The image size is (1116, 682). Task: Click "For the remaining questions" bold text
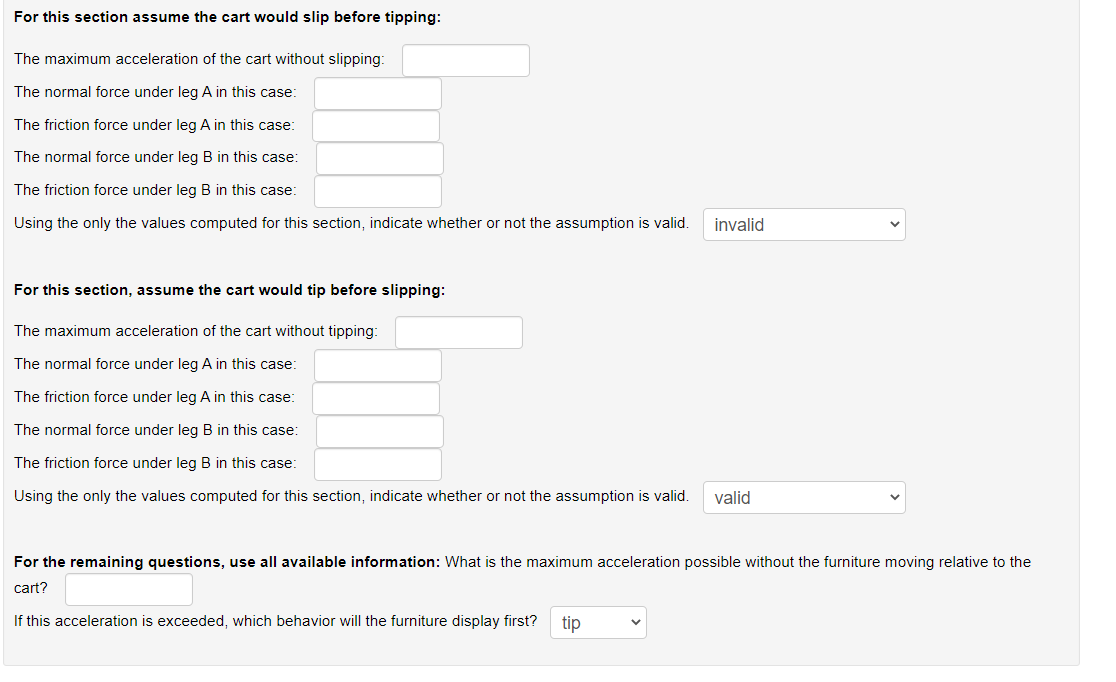[x=227, y=562]
